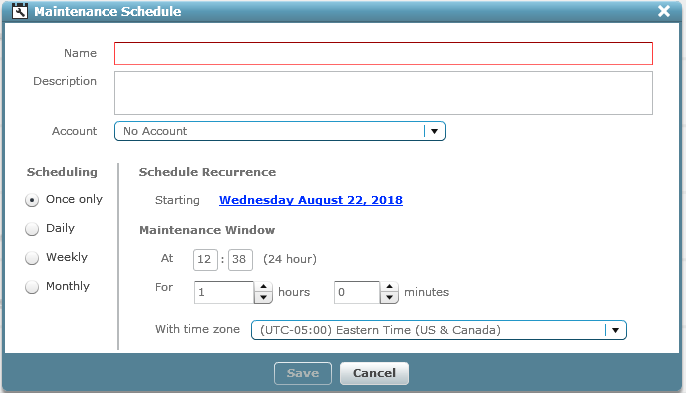Click into the Description text area
The image size is (686, 393).
click(383, 93)
